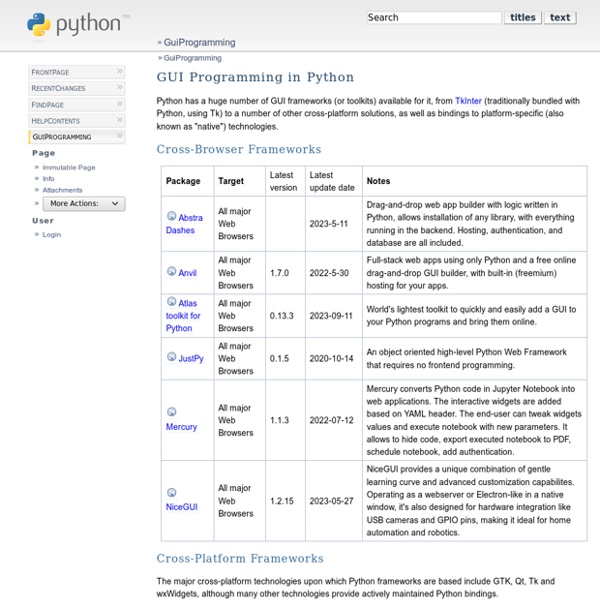Open Immutable Page link
The image size is (600, 600).
point(69,168)
